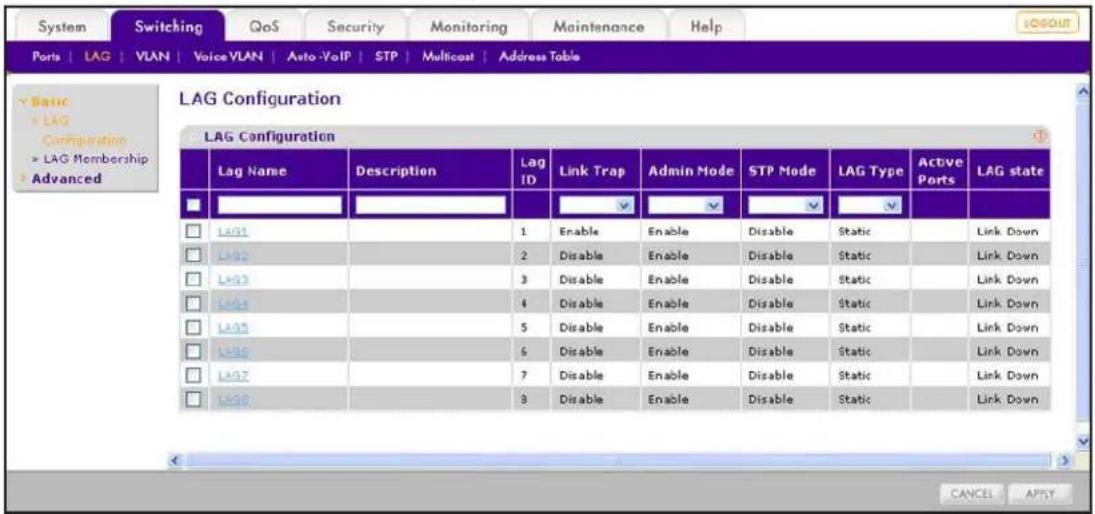Go to the STP submenu
This screenshot has width=1095, height=514.
click(x=385, y=57)
